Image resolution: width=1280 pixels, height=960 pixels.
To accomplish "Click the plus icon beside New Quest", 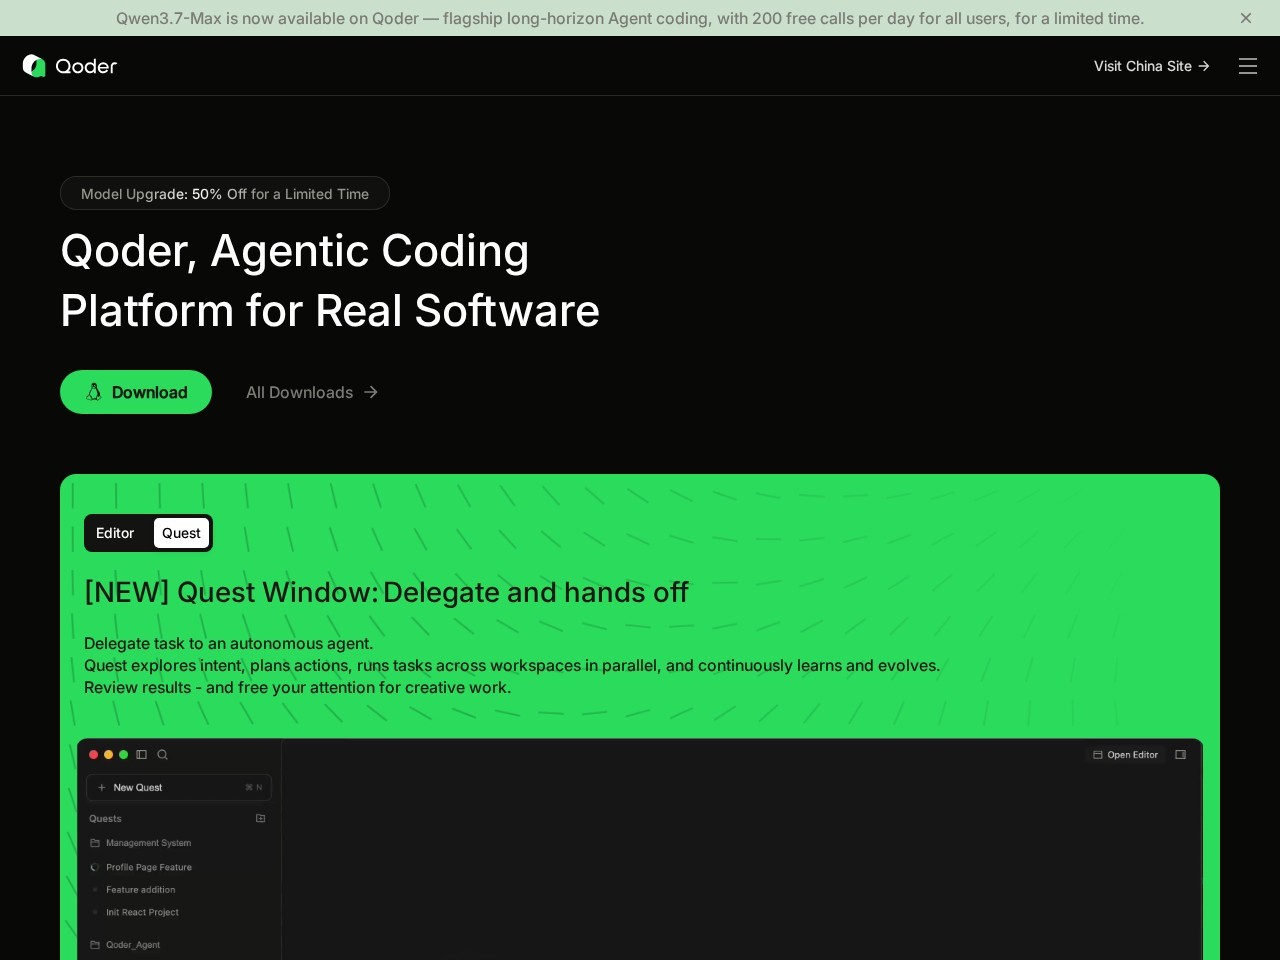I will tap(101, 787).
